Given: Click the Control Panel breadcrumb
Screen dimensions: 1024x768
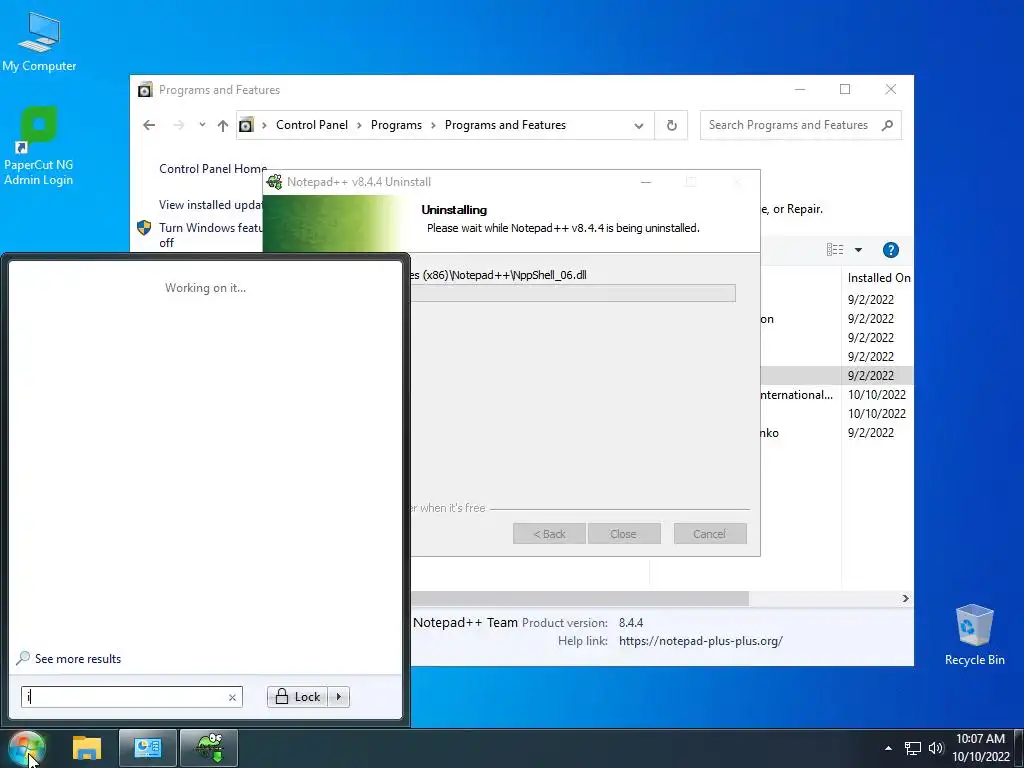Looking at the screenshot, I should [312, 125].
